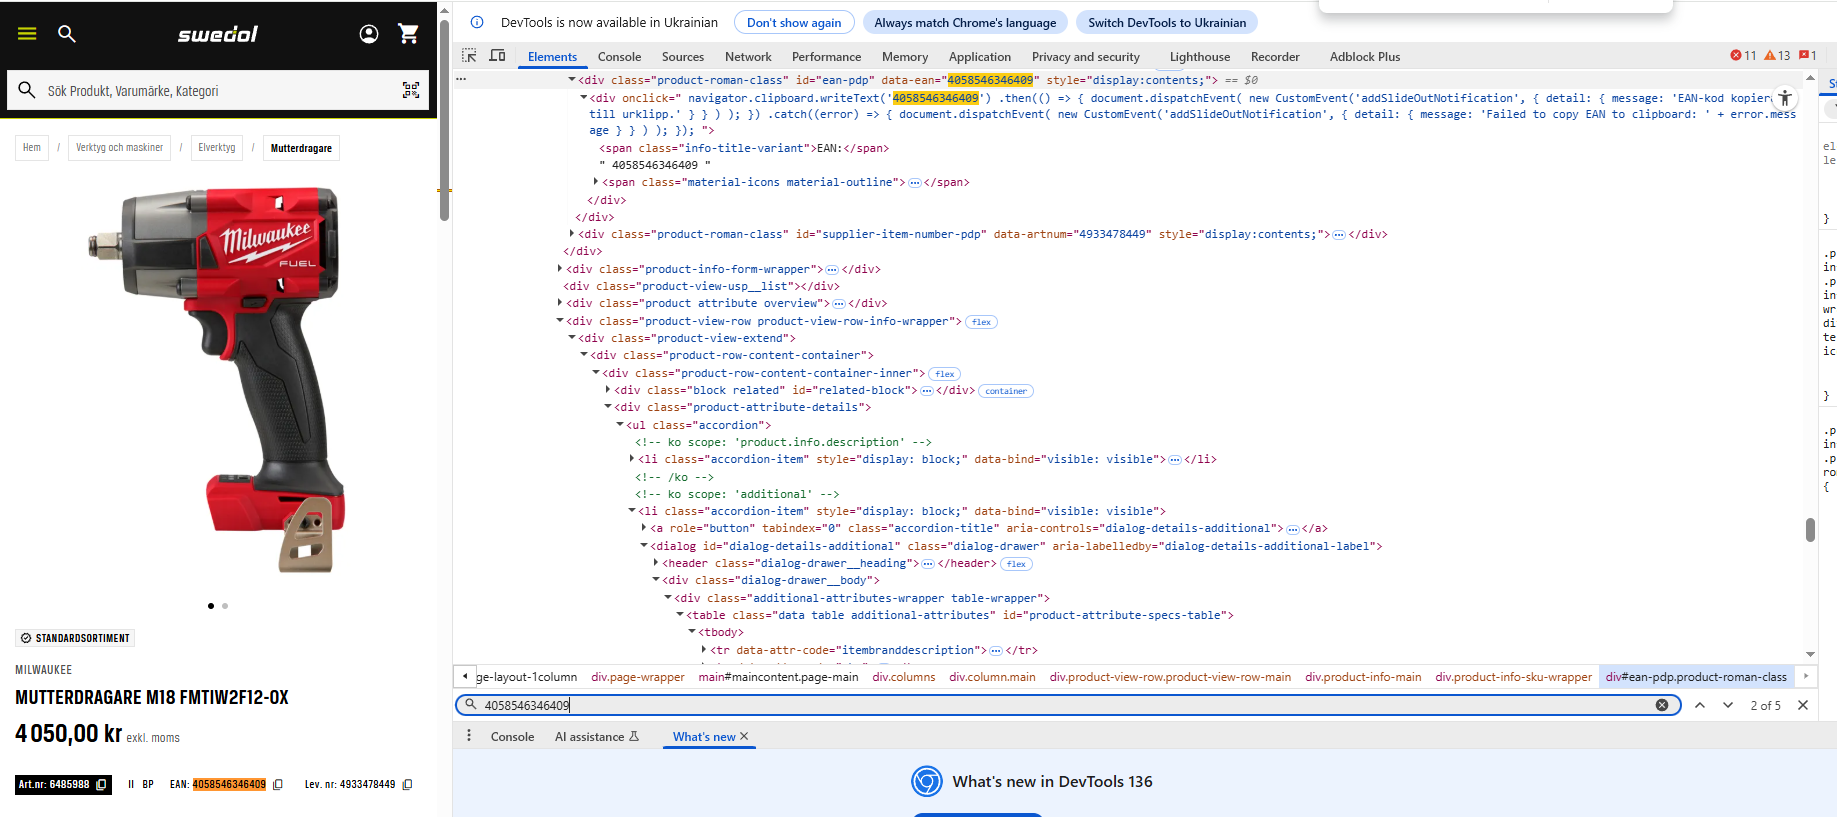Open the Network tab

tap(748, 57)
